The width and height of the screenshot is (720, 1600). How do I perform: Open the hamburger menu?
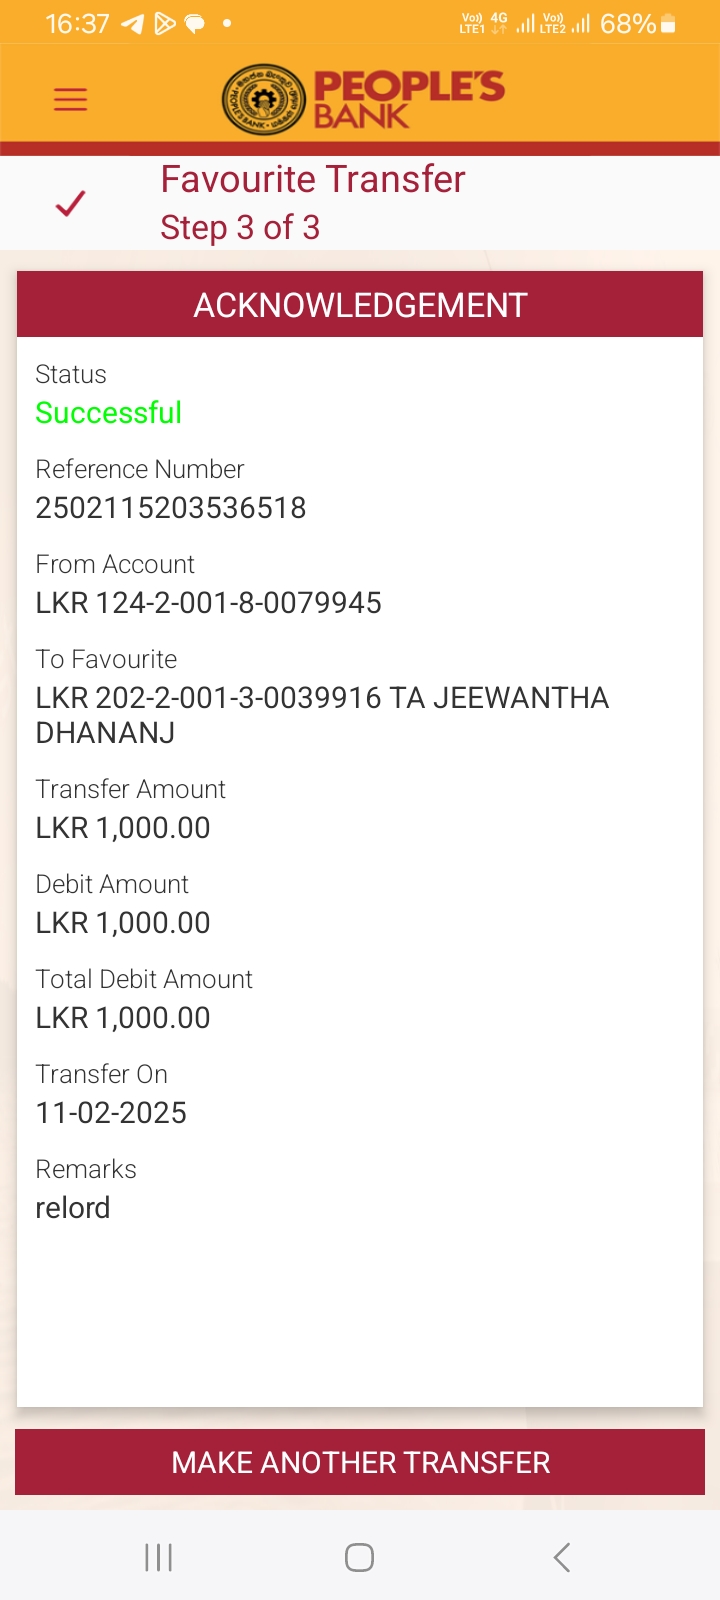coord(70,99)
